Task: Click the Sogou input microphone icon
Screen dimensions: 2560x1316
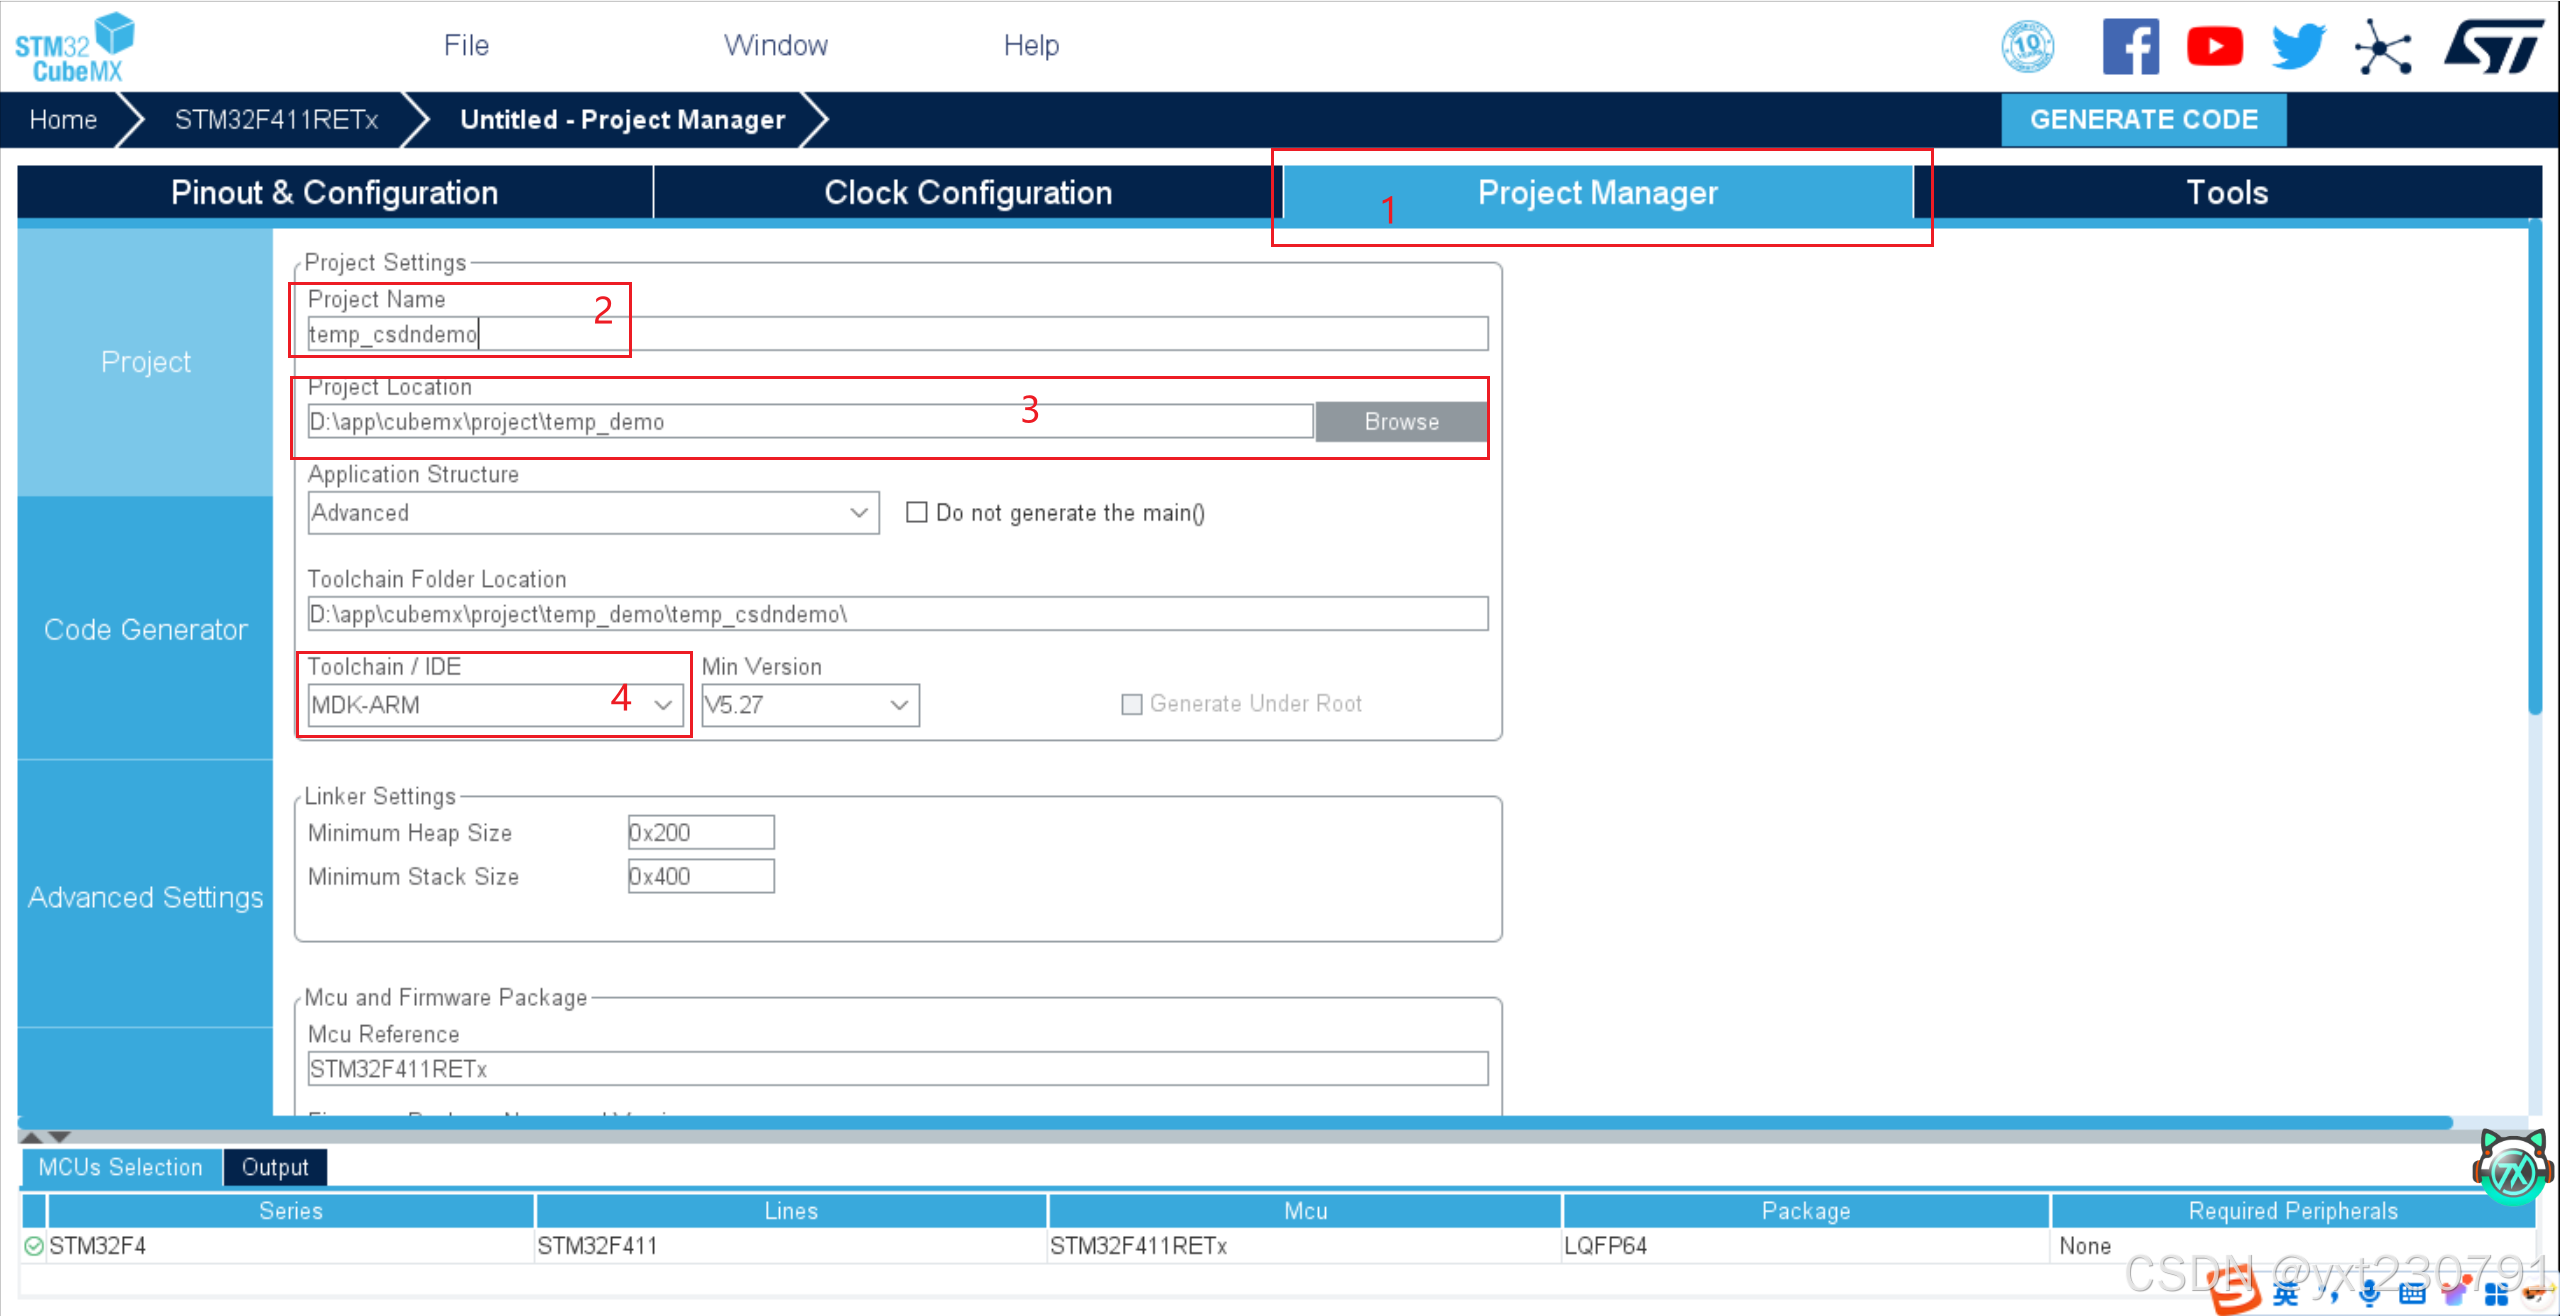Action: tap(2369, 1295)
